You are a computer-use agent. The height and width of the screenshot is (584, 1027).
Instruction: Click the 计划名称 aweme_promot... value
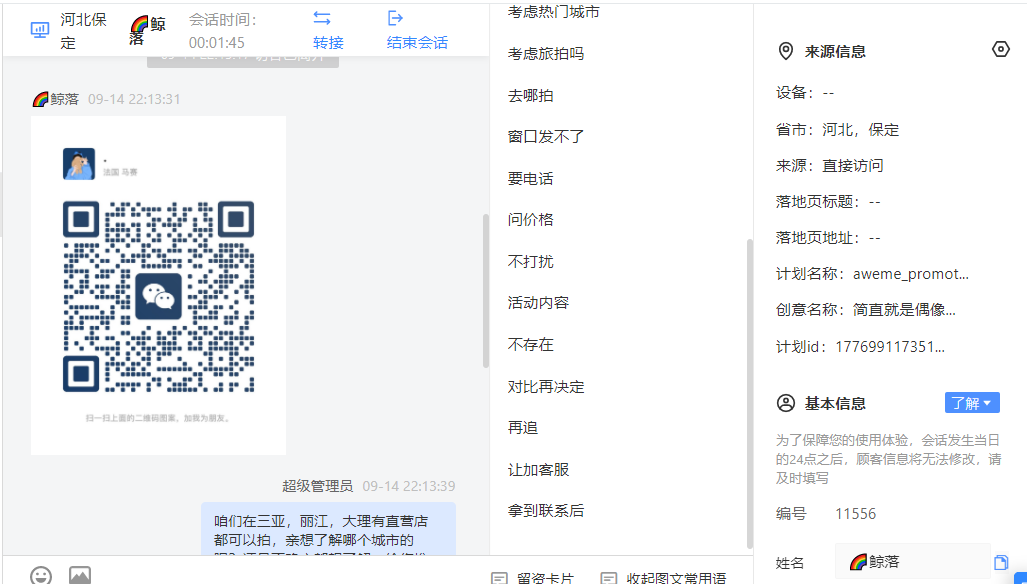point(910,274)
